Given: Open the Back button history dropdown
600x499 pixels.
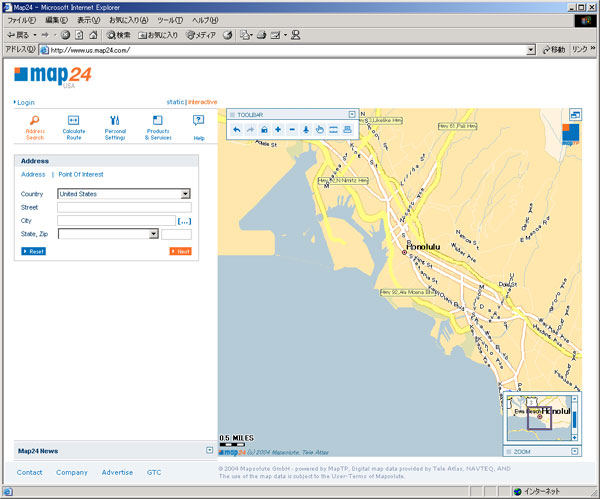Looking at the screenshot, I should (35, 35).
